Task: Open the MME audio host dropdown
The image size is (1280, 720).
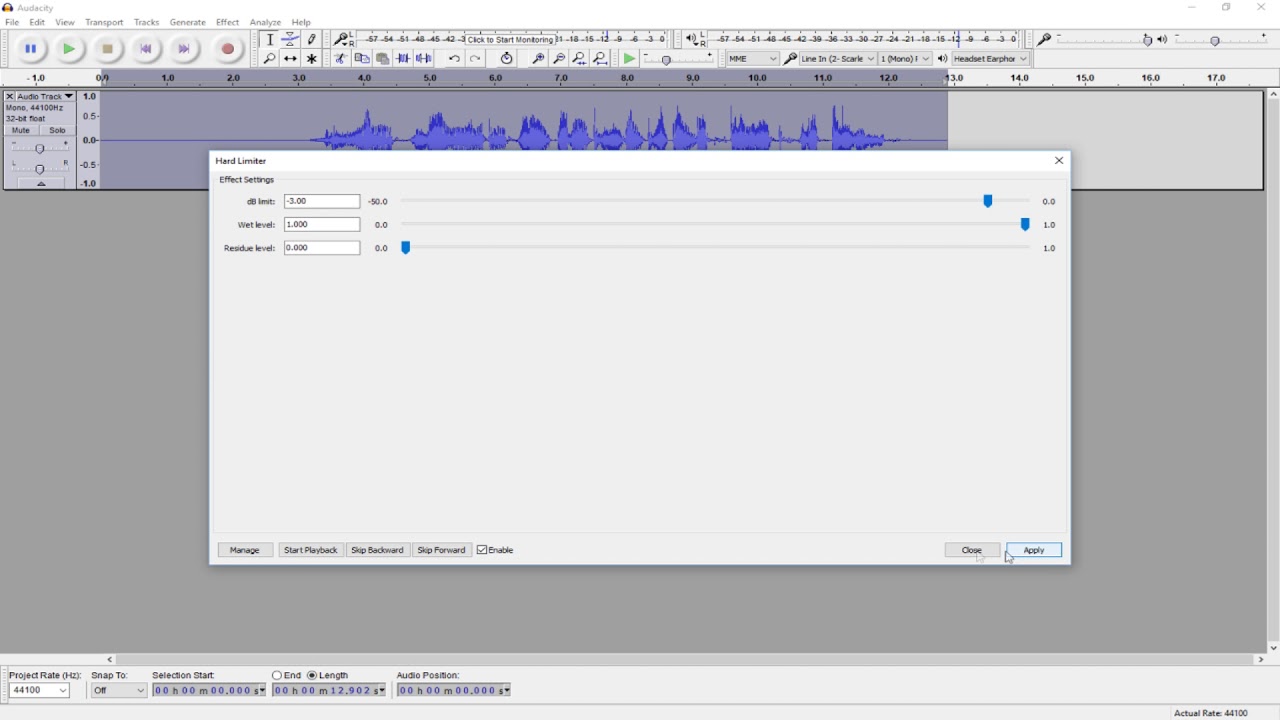Action: (753, 59)
